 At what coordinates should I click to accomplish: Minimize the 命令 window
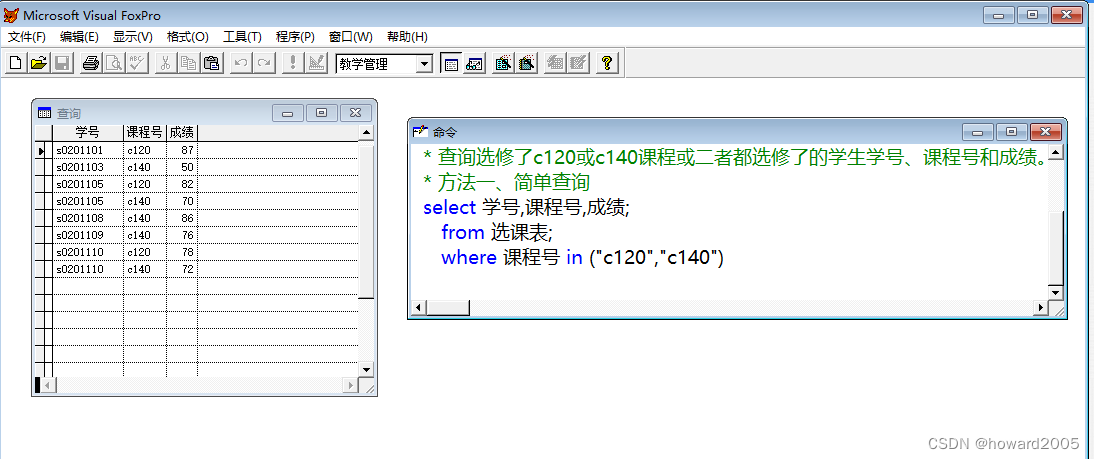coord(978,131)
